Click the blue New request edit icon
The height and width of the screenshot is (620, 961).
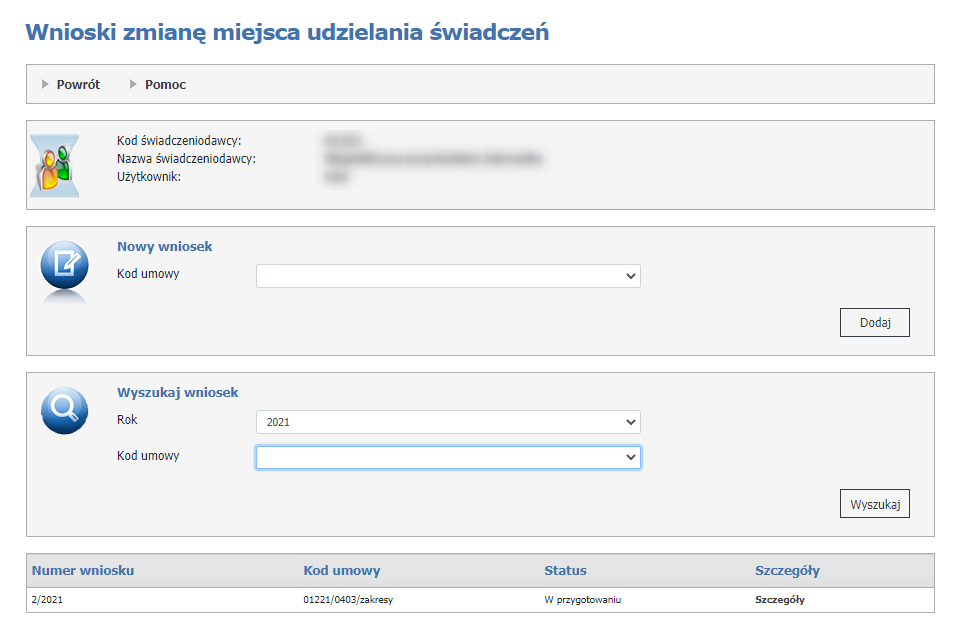(64, 265)
